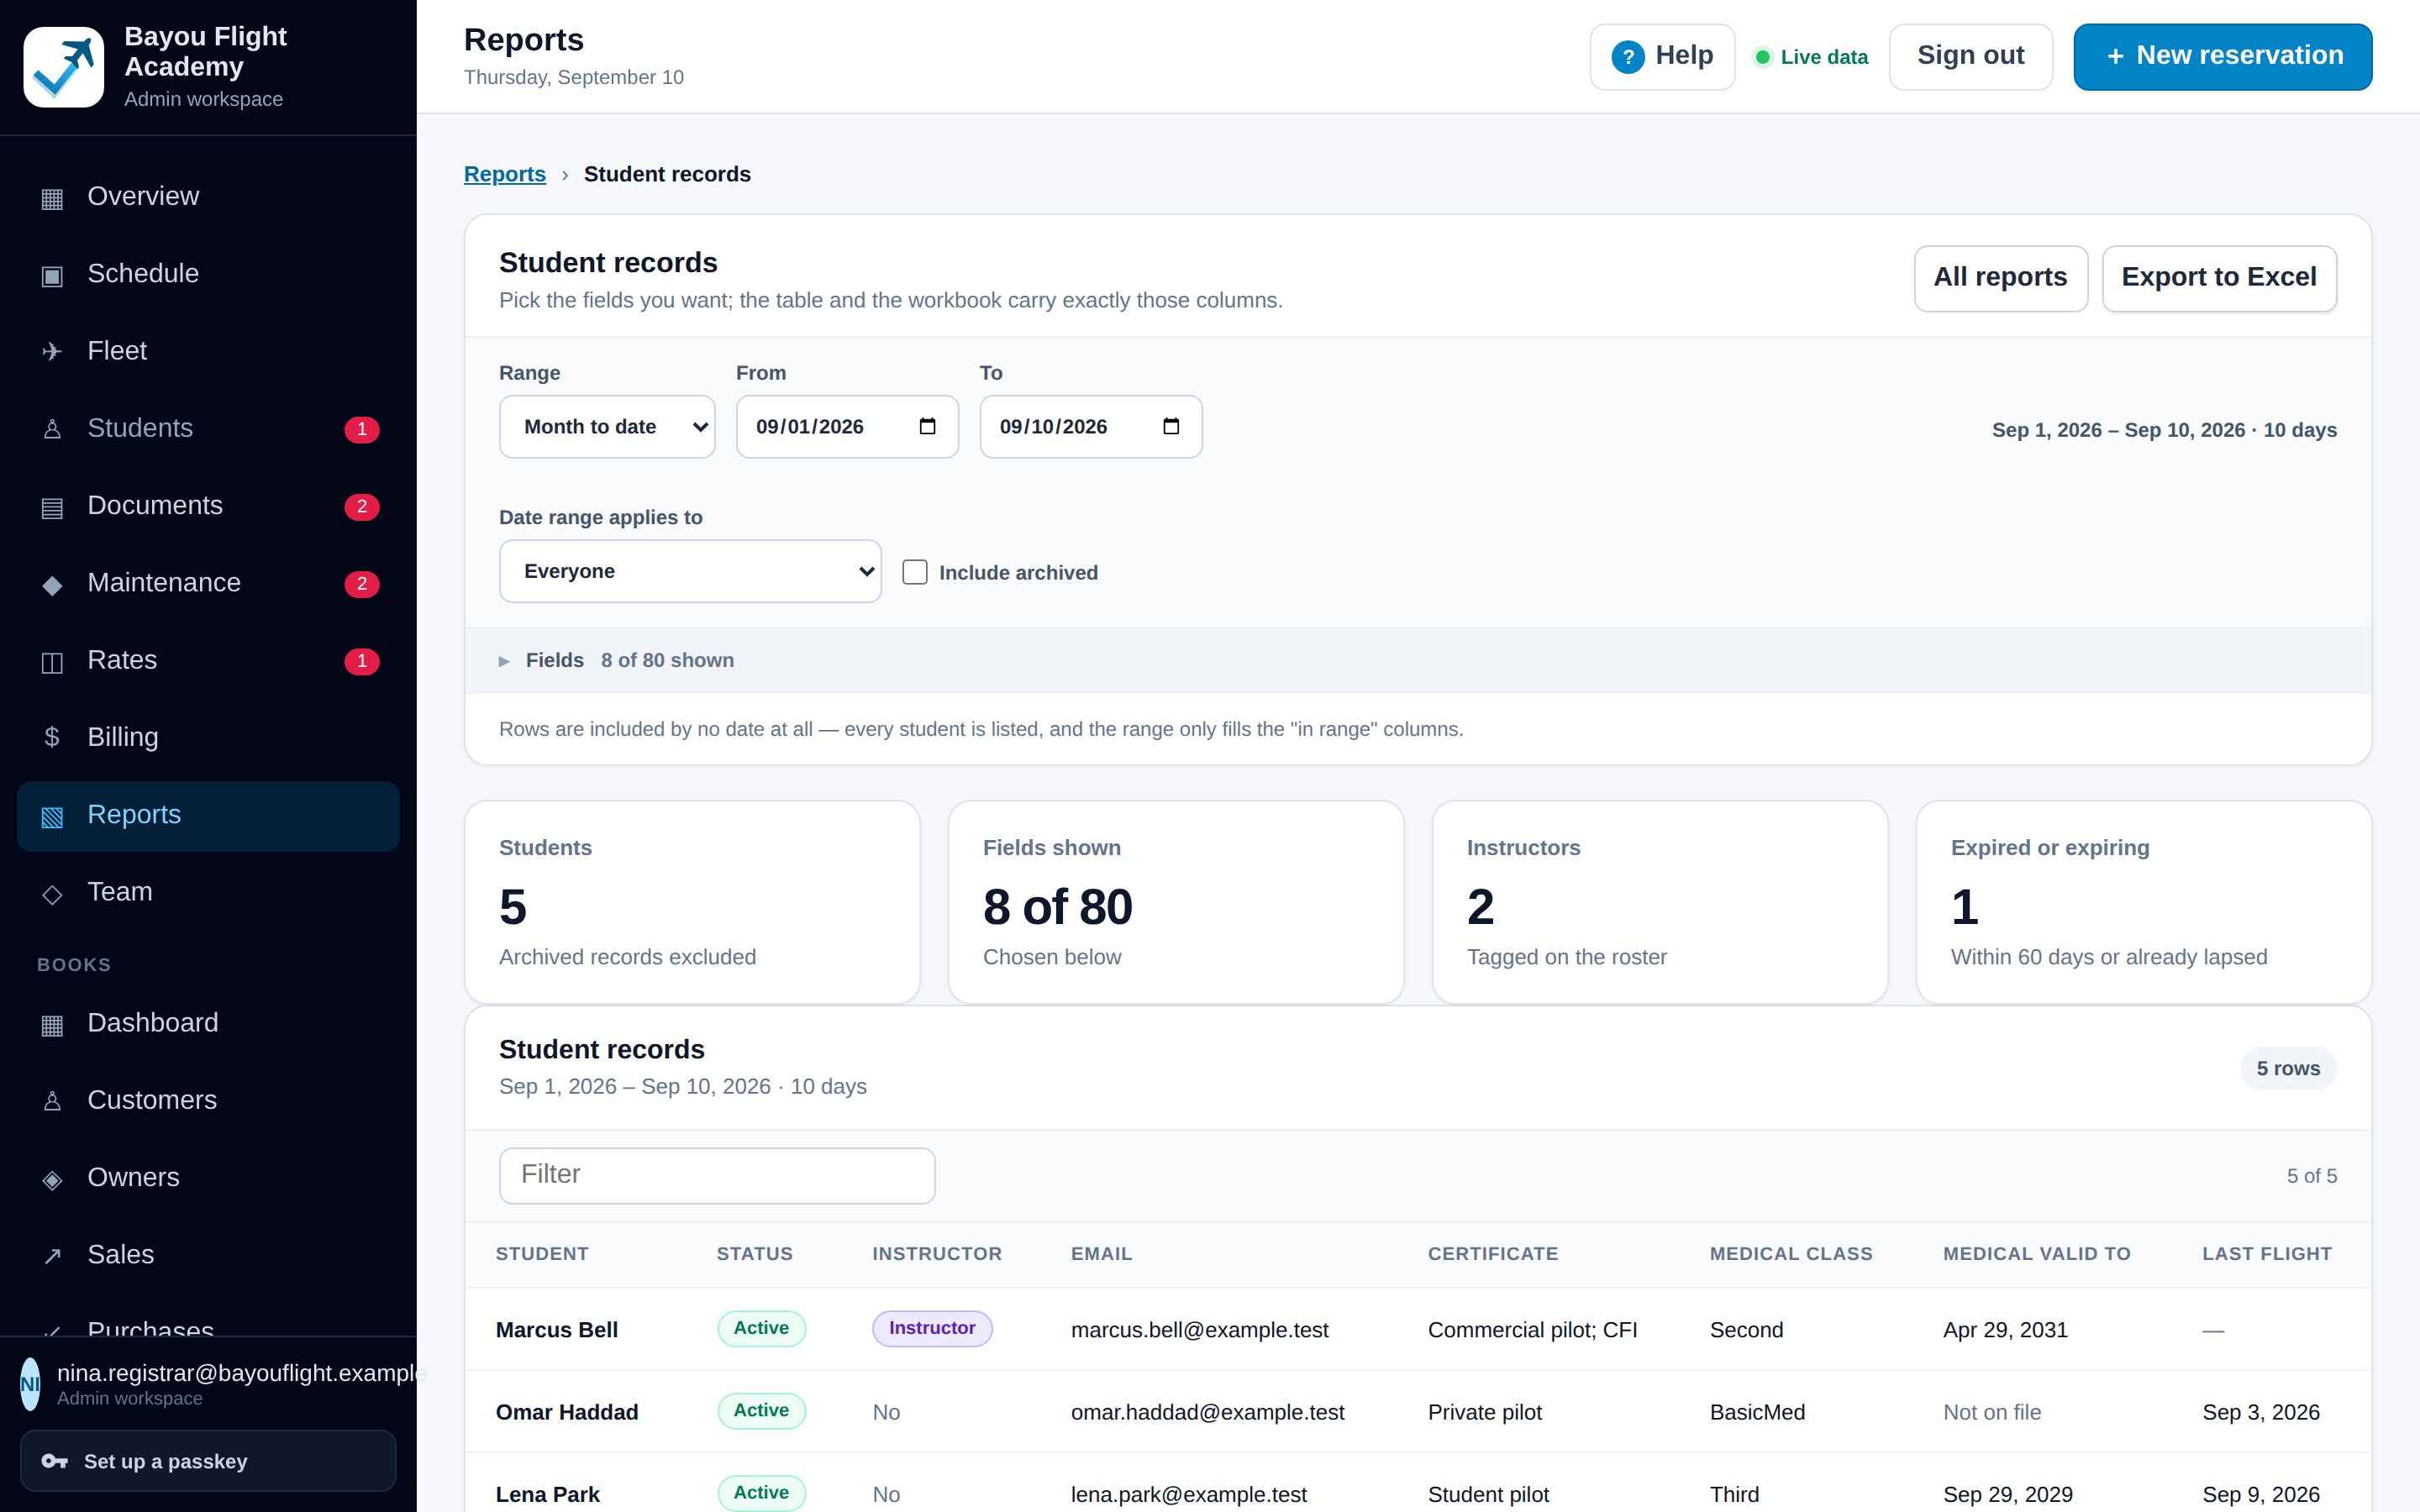Open the From date calendar picker icon

(x=927, y=427)
